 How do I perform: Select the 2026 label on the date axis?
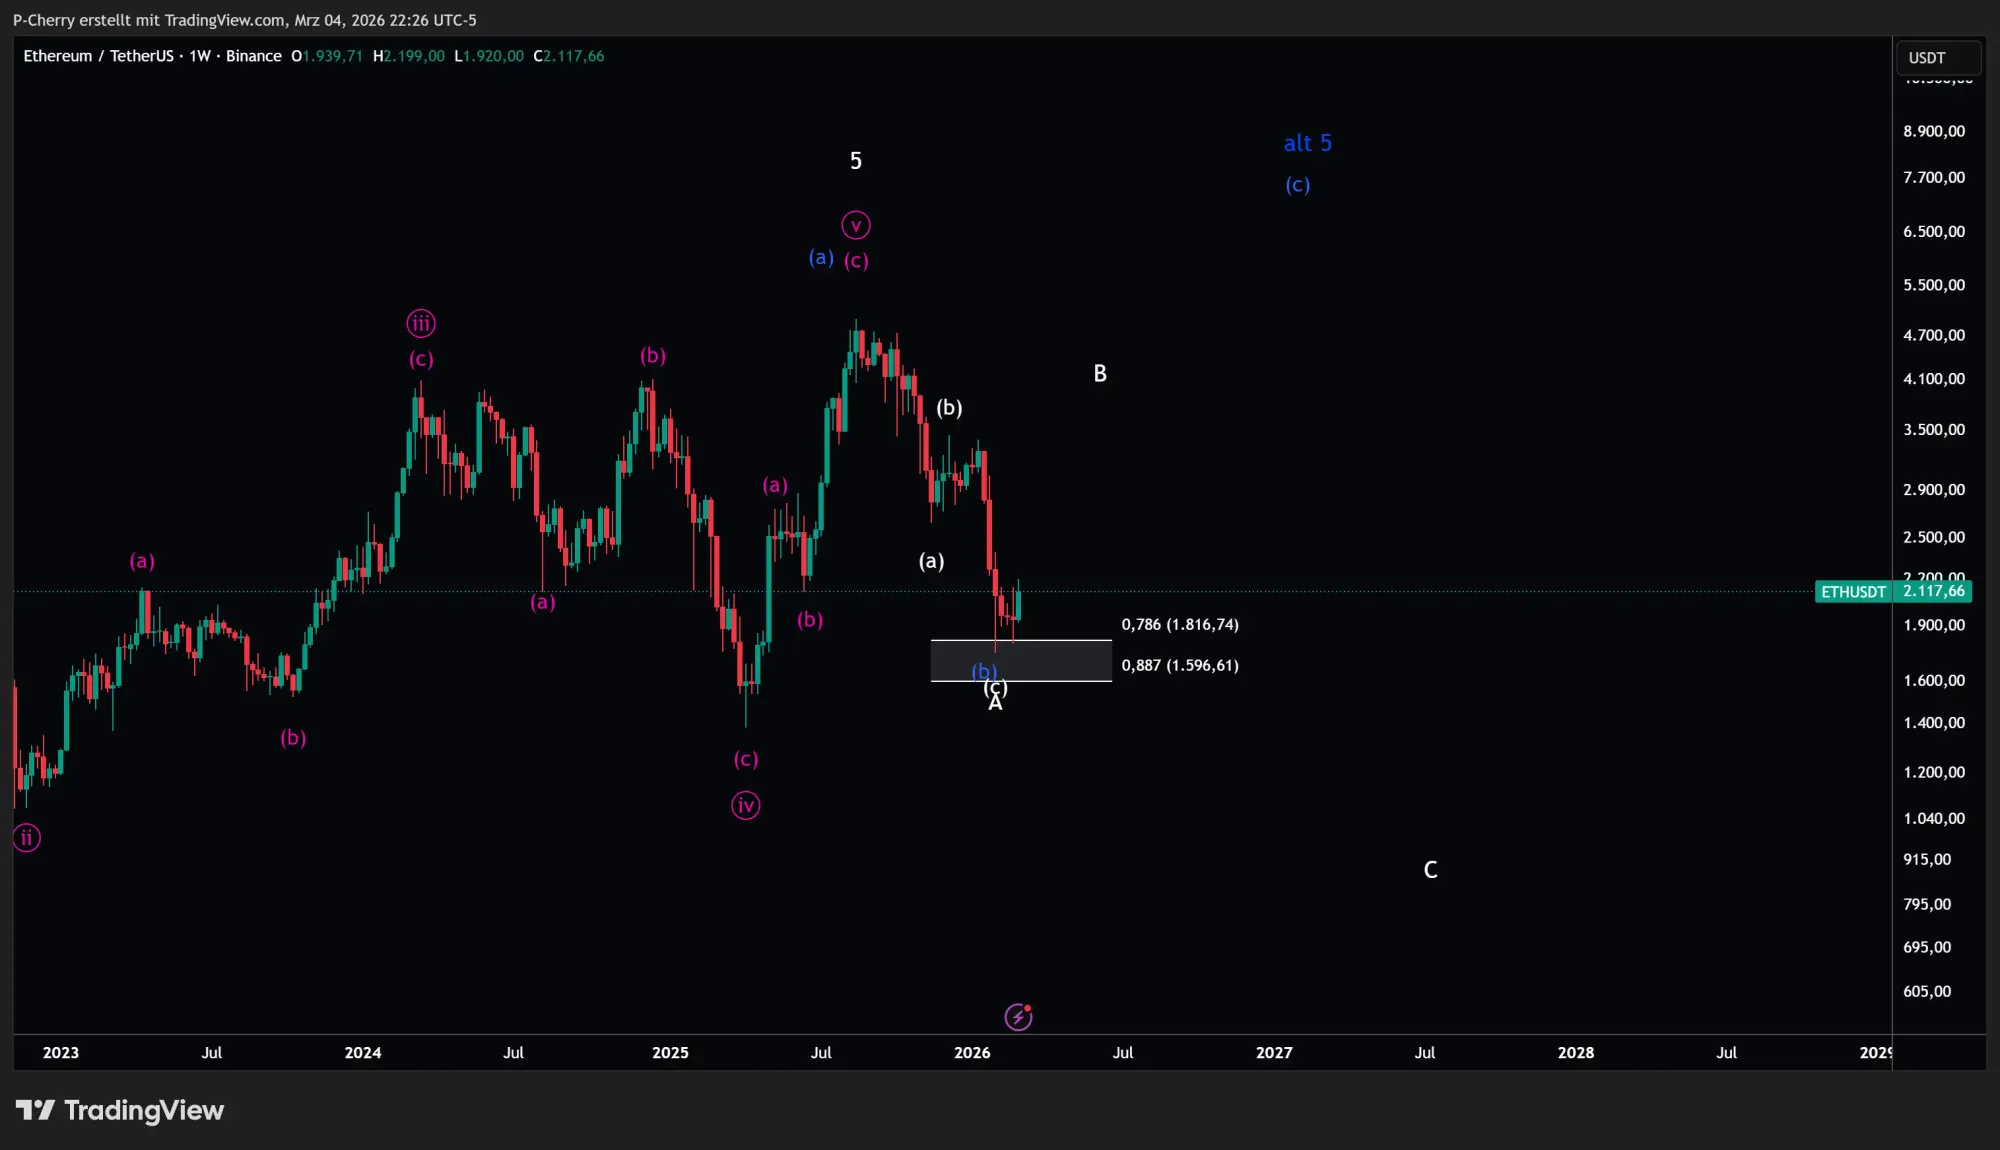tap(972, 1052)
